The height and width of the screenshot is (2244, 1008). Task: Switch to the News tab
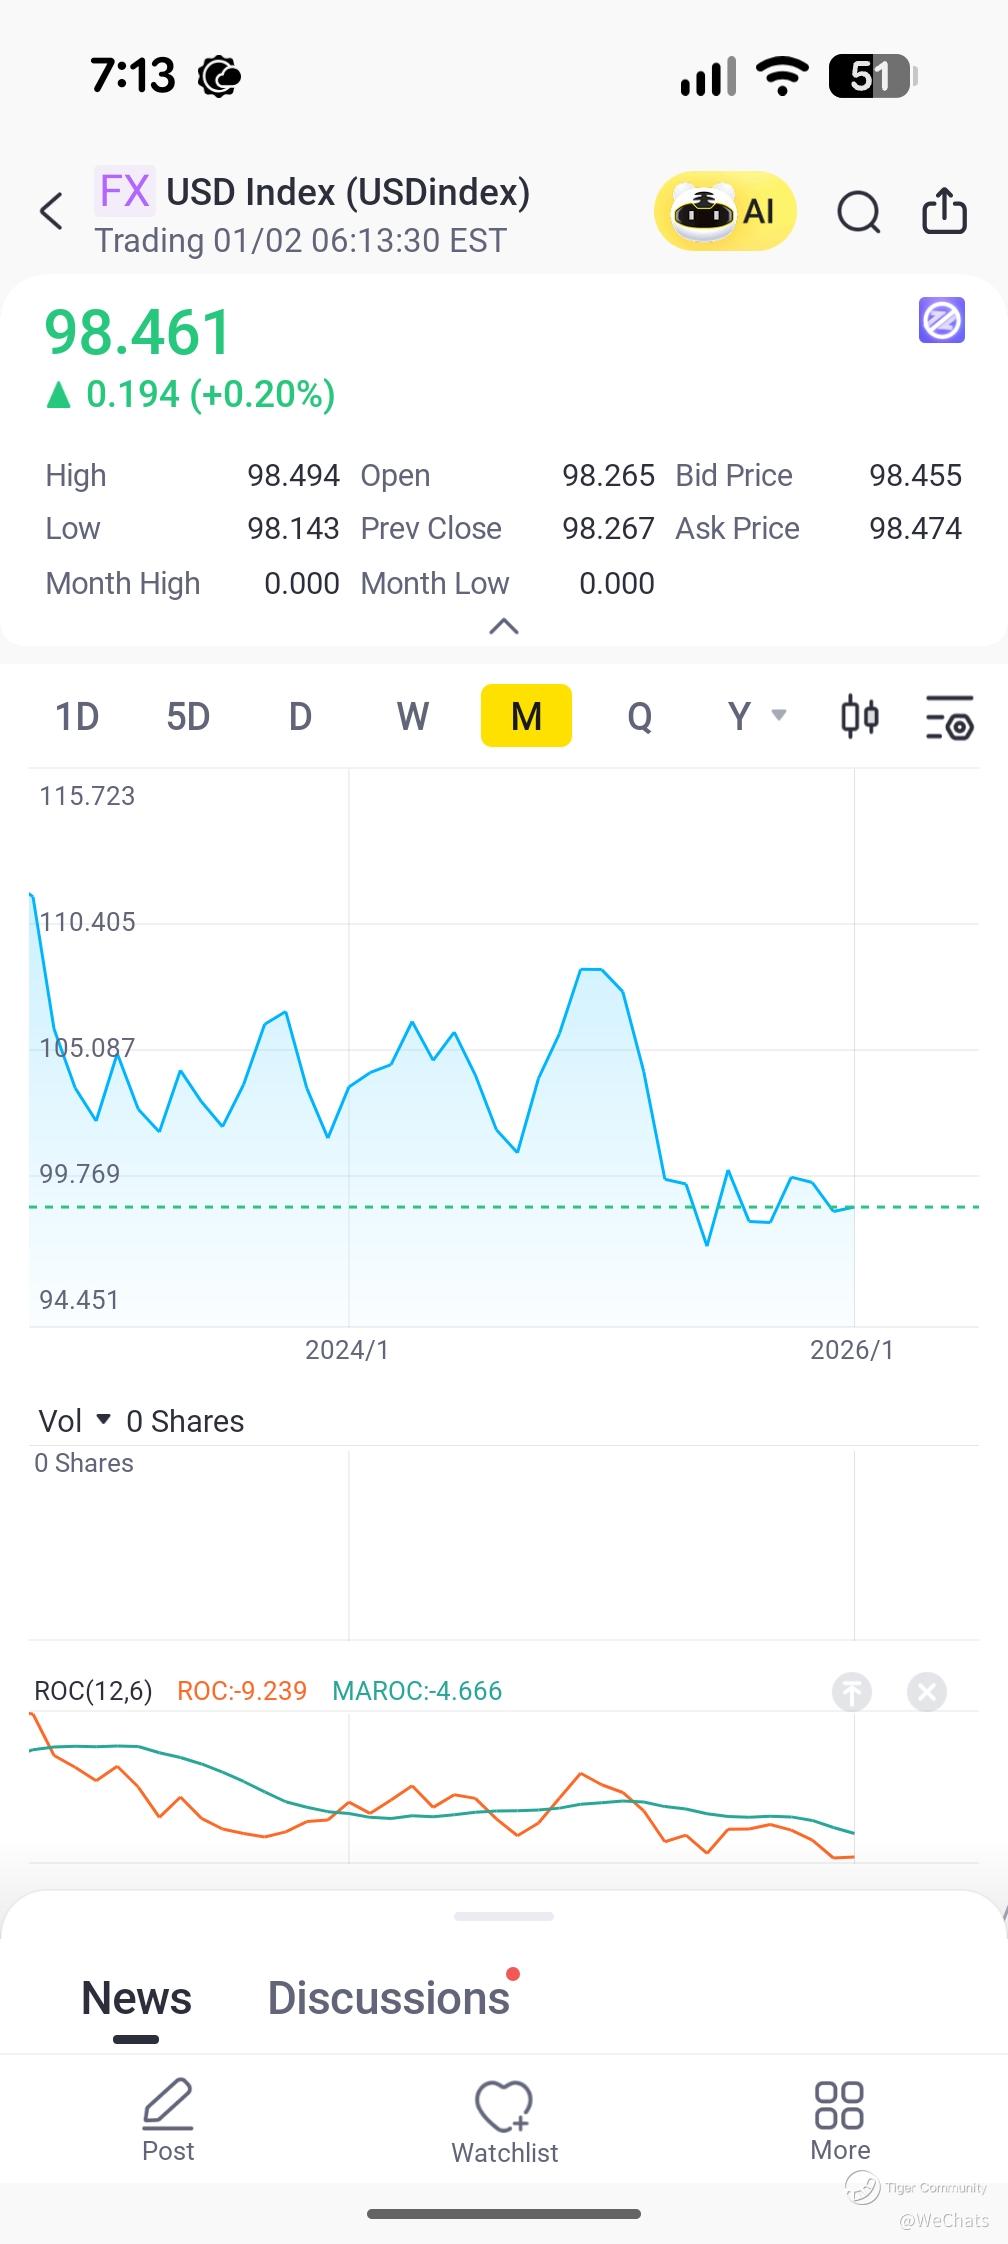click(x=136, y=1998)
